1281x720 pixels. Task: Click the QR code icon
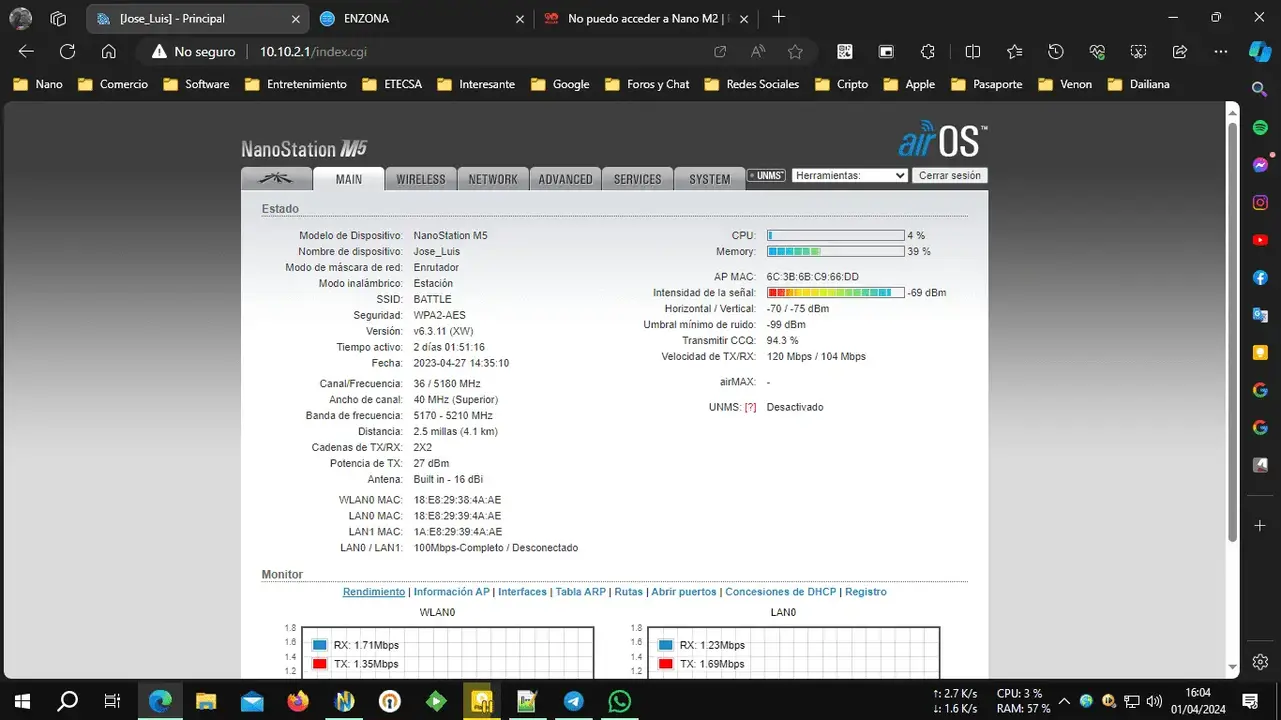(845, 52)
